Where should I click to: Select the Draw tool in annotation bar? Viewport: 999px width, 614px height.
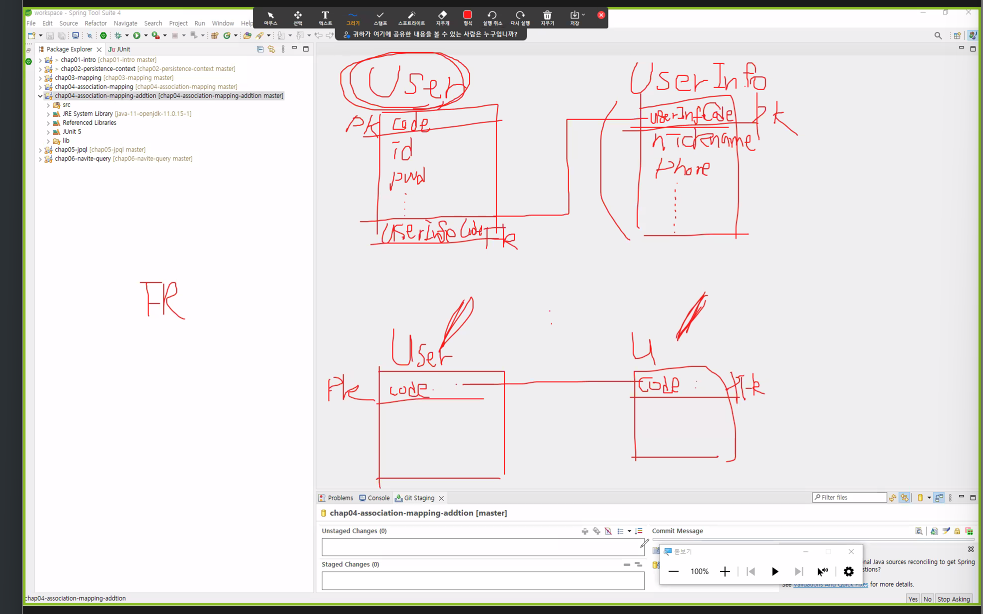[x=352, y=18]
